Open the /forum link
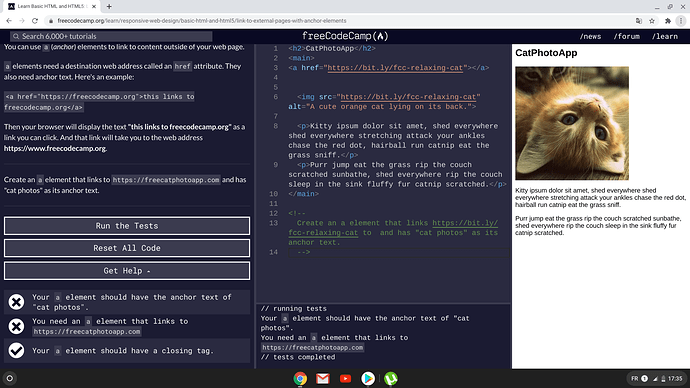 pyautogui.click(x=627, y=37)
